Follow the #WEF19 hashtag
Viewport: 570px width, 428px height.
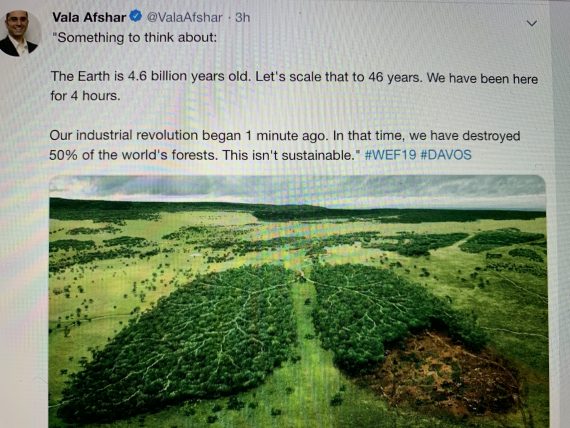[390, 155]
